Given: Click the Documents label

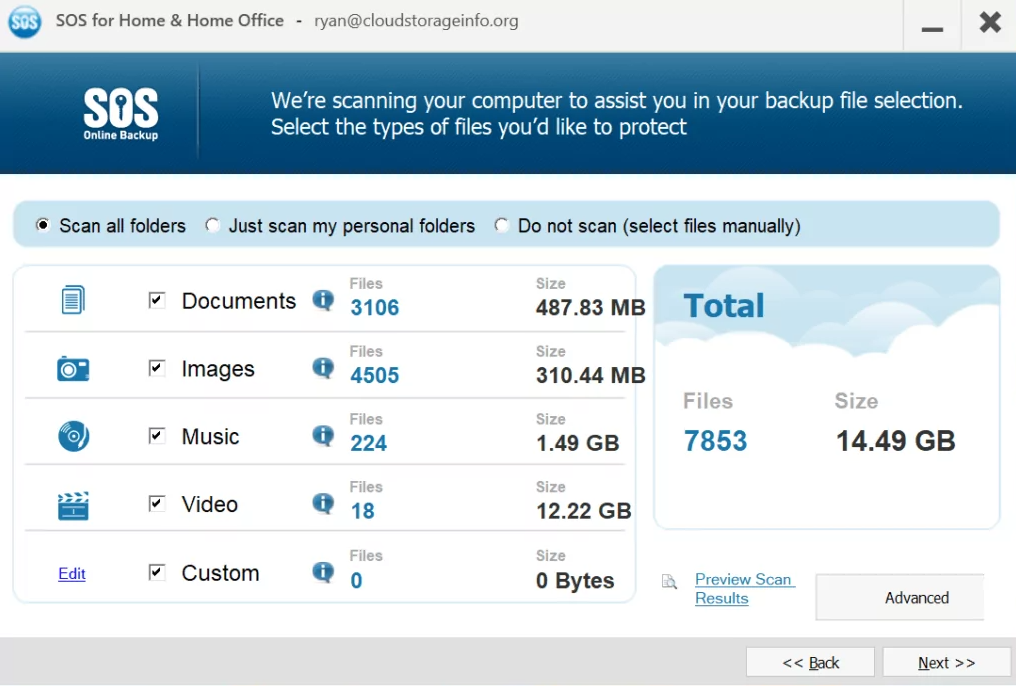Looking at the screenshot, I should [x=238, y=301].
